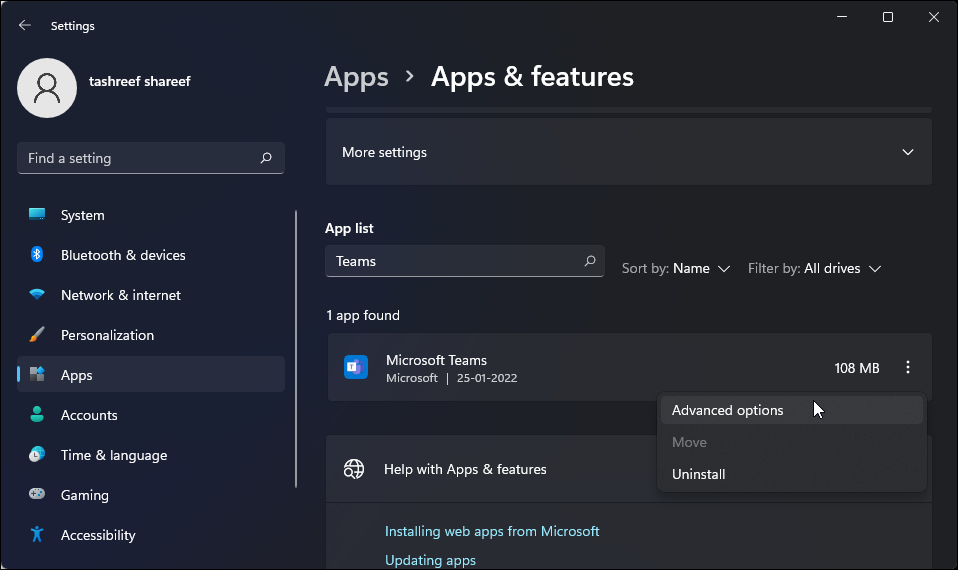The width and height of the screenshot is (958, 570).
Task: Click the three-dot menu beside Microsoft Teams
Action: pos(908,368)
